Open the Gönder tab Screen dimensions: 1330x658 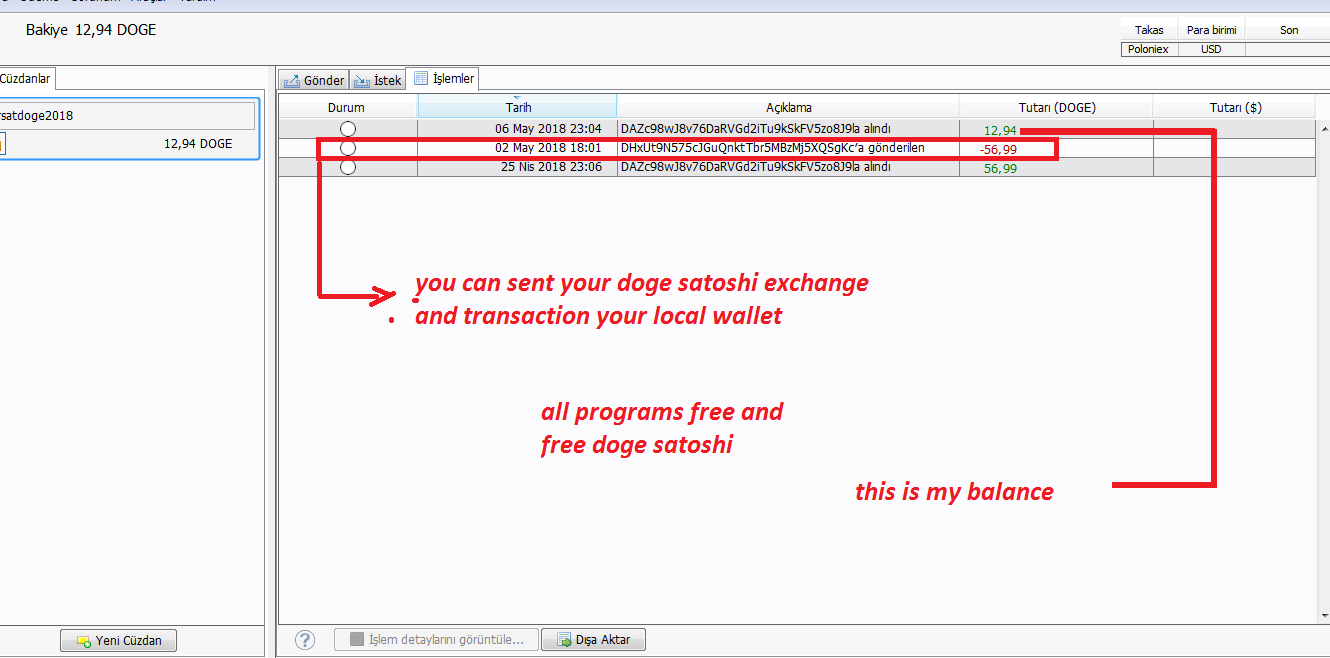tap(313, 80)
